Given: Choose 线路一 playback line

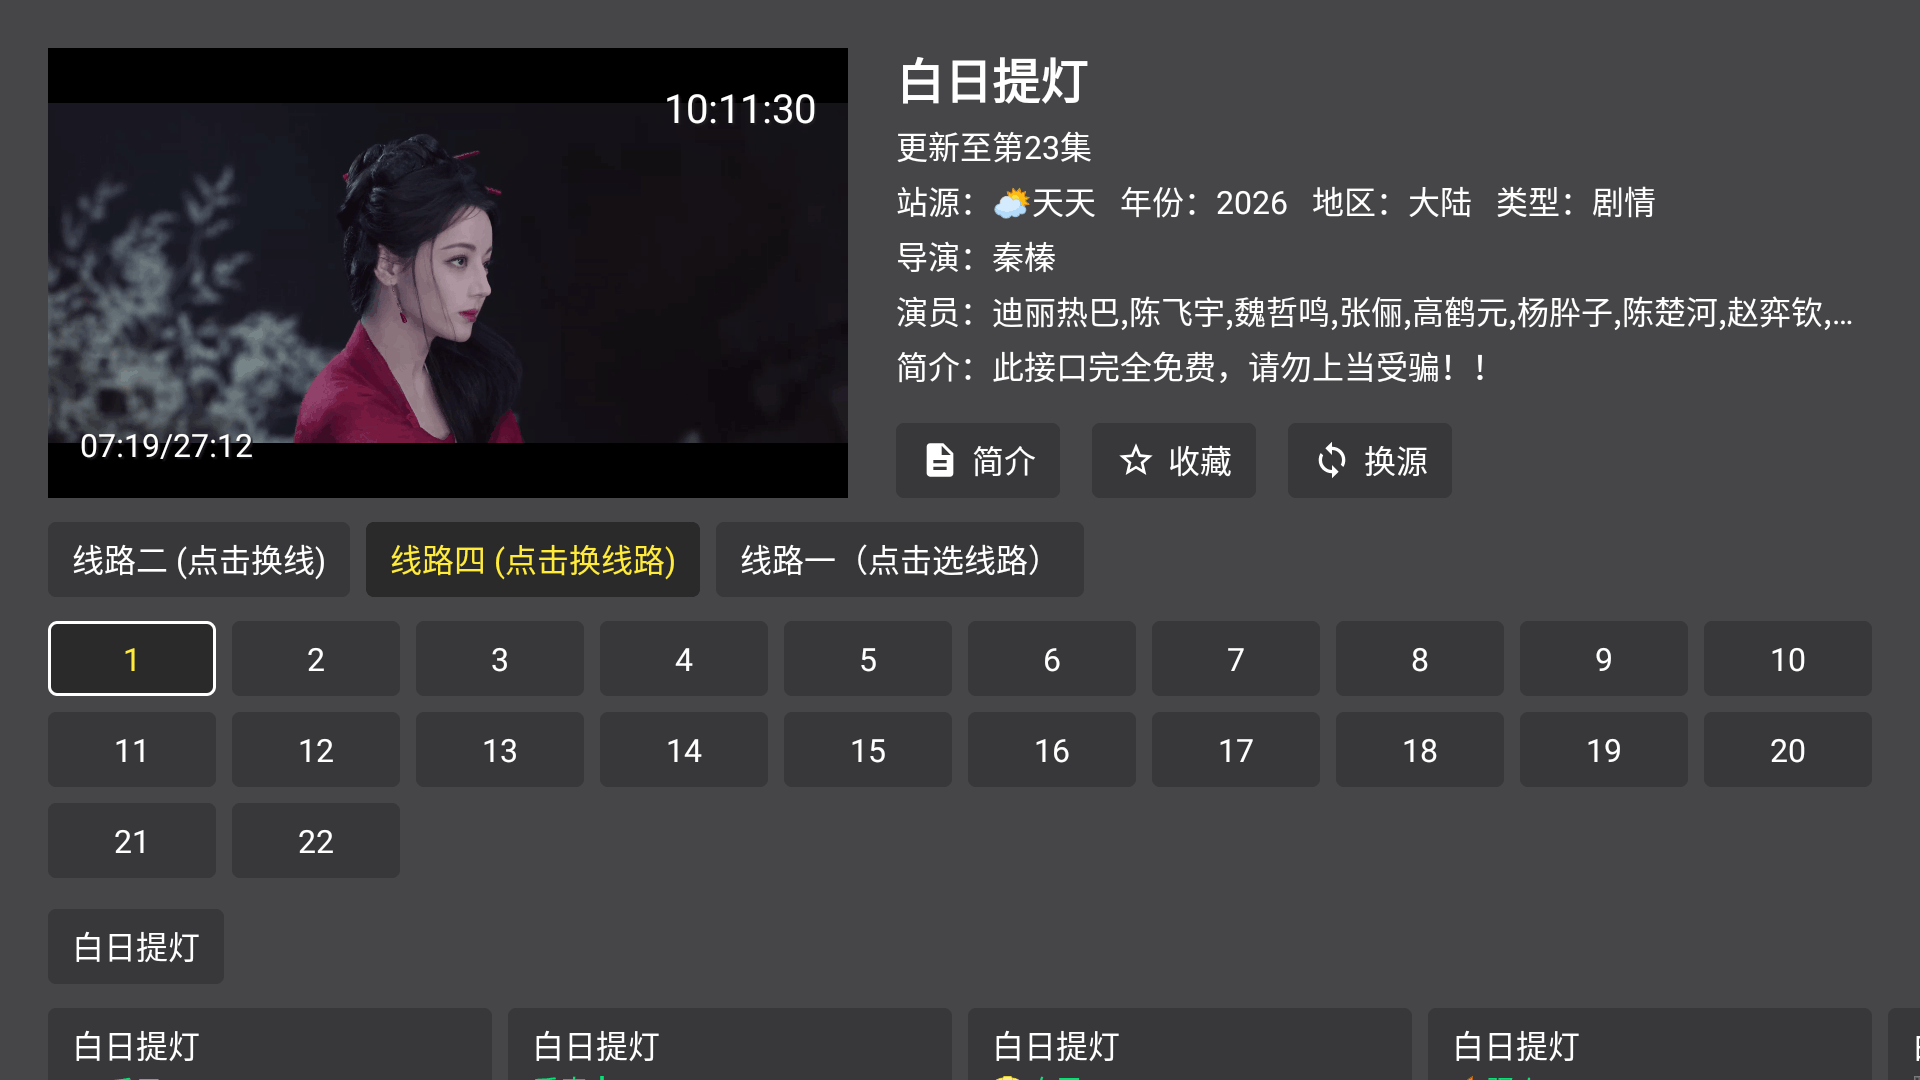Looking at the screenshot, I should coord(900,560).
